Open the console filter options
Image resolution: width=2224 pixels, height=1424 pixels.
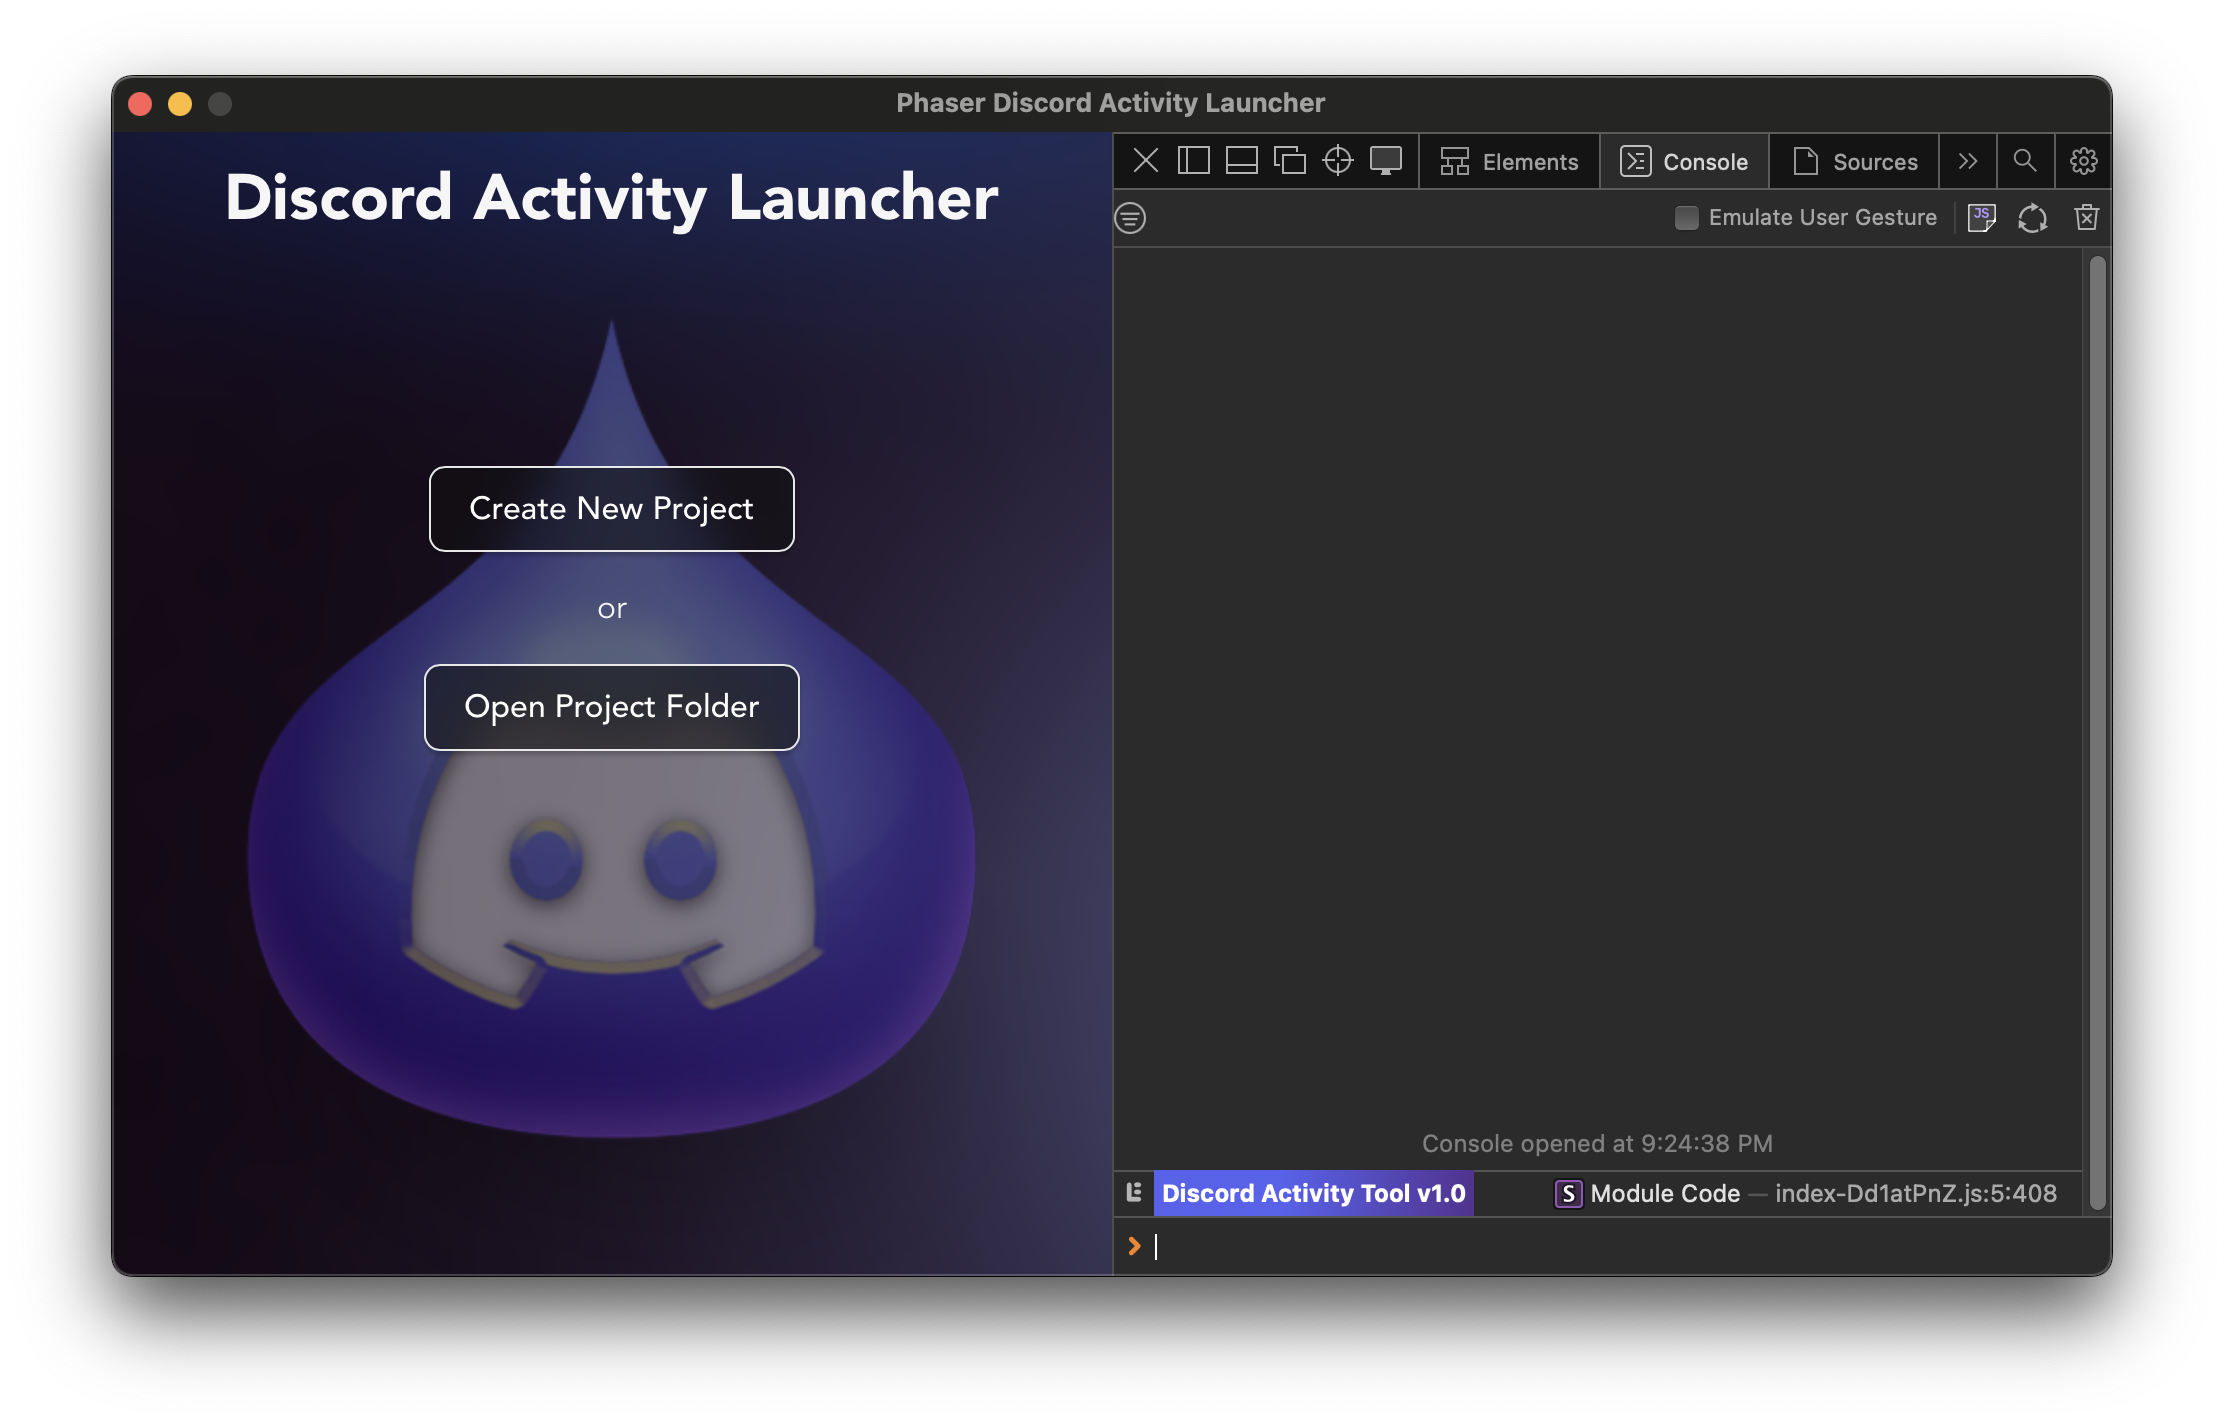click(x=1130, y=218)
